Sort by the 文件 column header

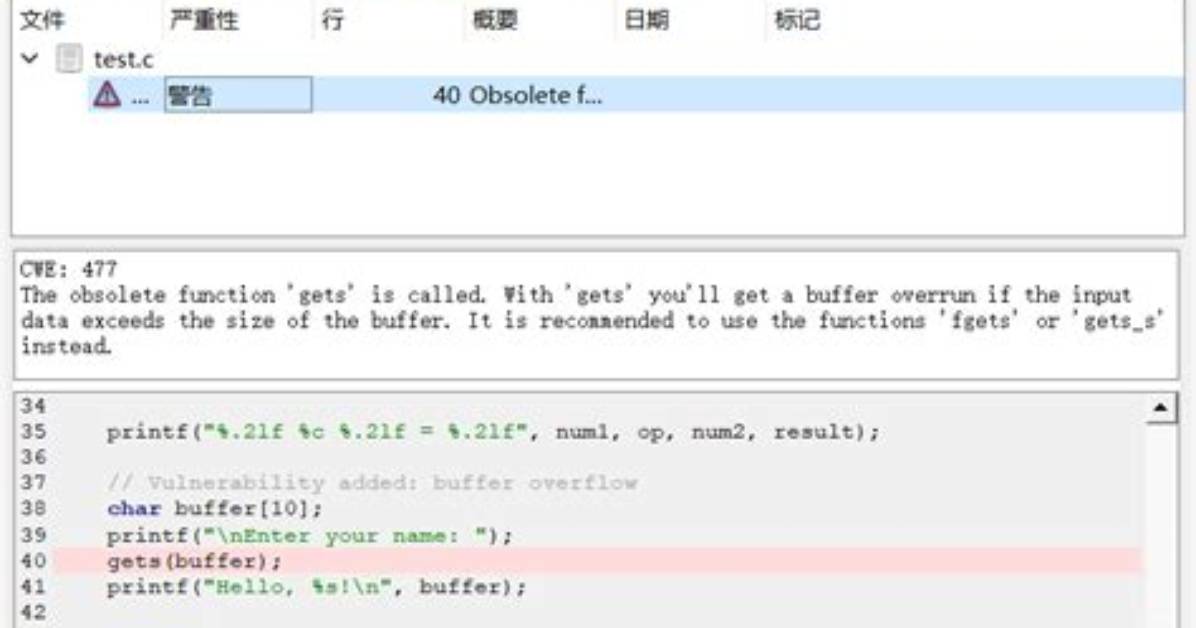42,20
